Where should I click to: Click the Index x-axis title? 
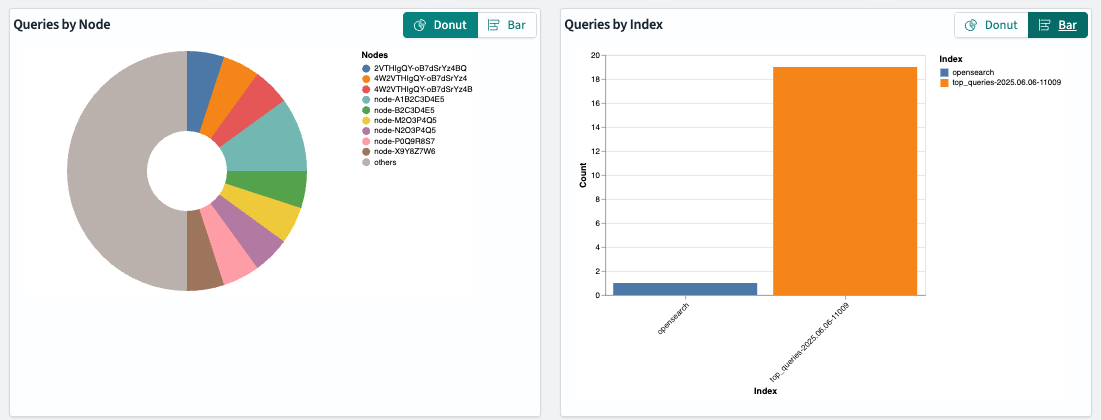coord(765,391)
